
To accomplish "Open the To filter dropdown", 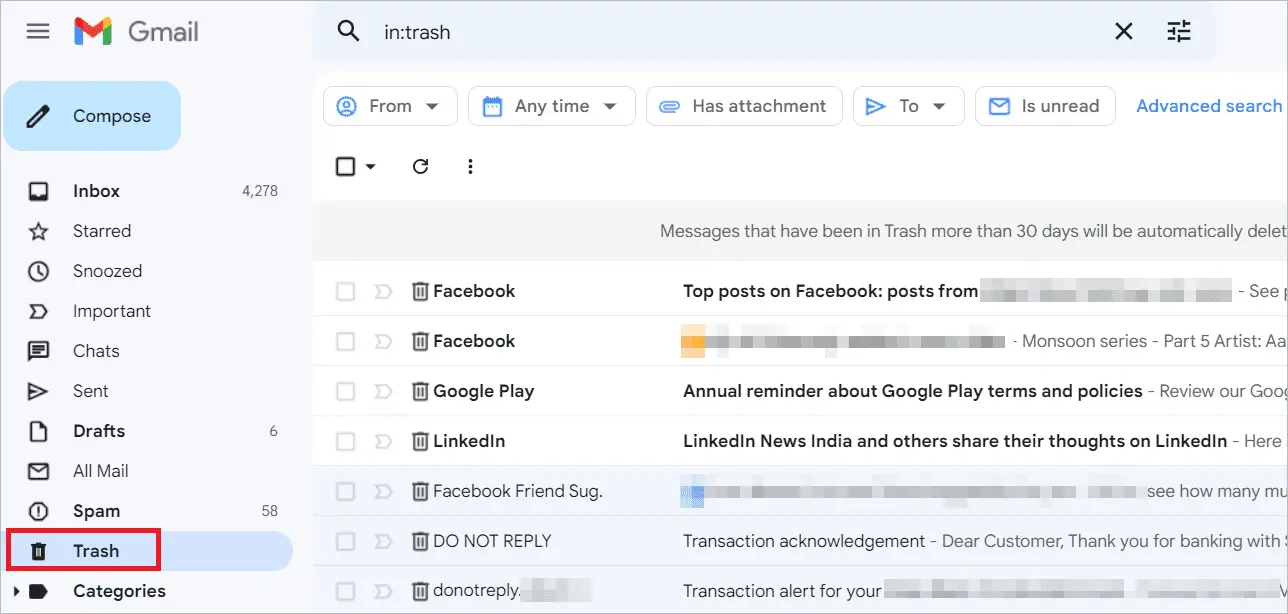I will coord(908,106).
